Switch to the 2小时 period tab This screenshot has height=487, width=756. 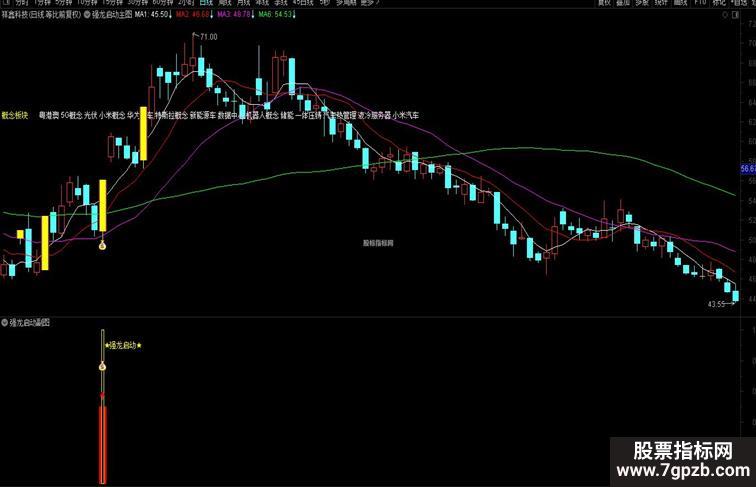pos(186,2)
